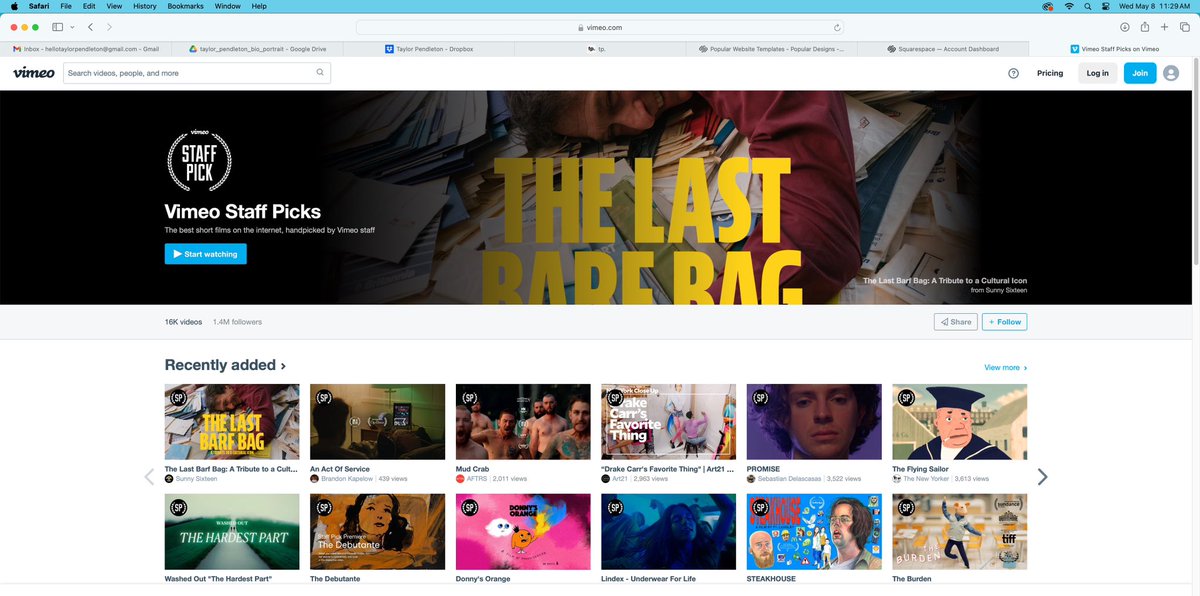
Task: Click into the Vimeo search field
Action: point(196,73)
